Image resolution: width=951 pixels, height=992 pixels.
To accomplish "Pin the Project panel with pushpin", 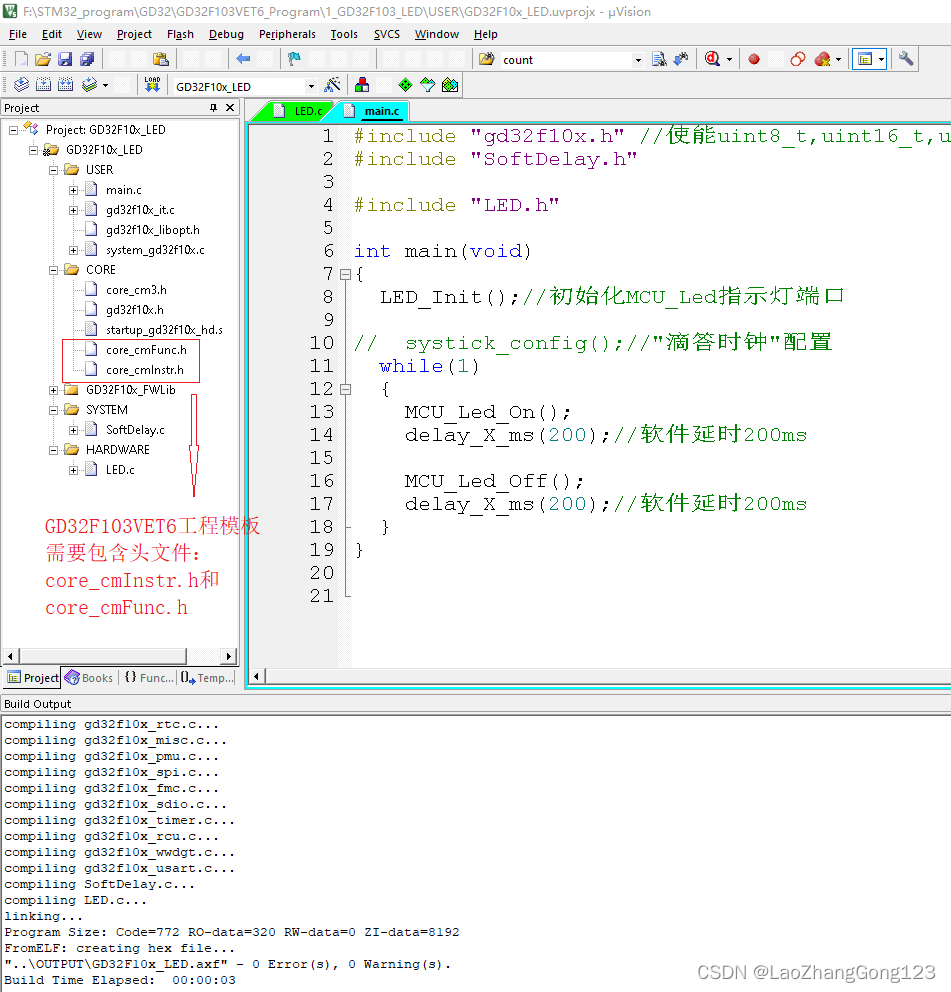I will coord(214,108).
